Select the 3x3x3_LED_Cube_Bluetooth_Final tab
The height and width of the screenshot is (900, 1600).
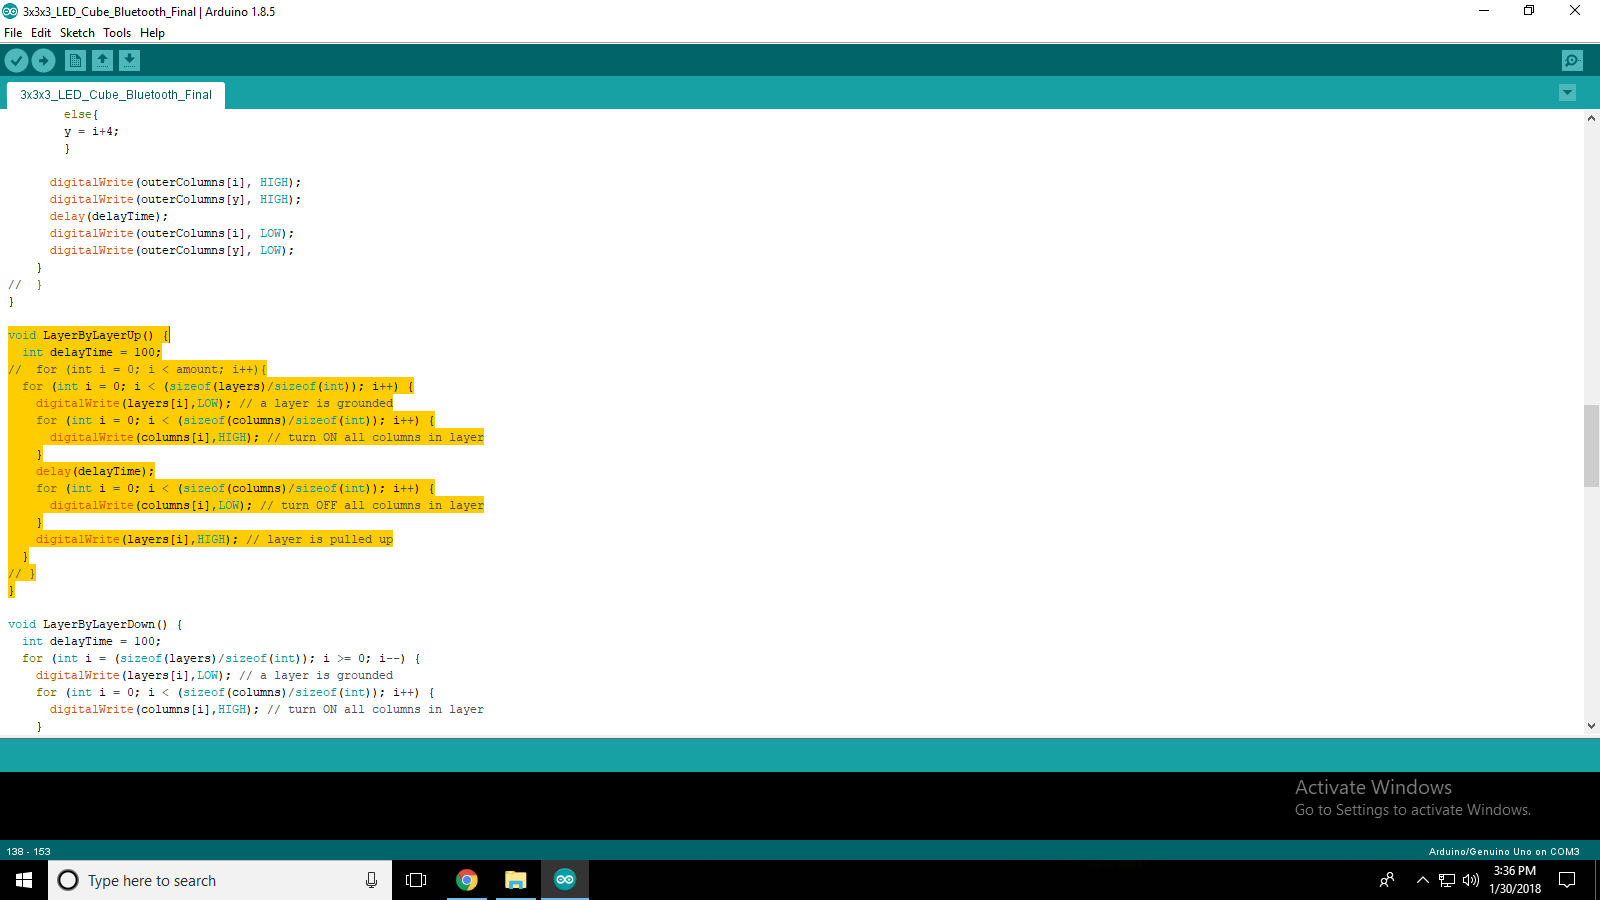tap(116, 95)
